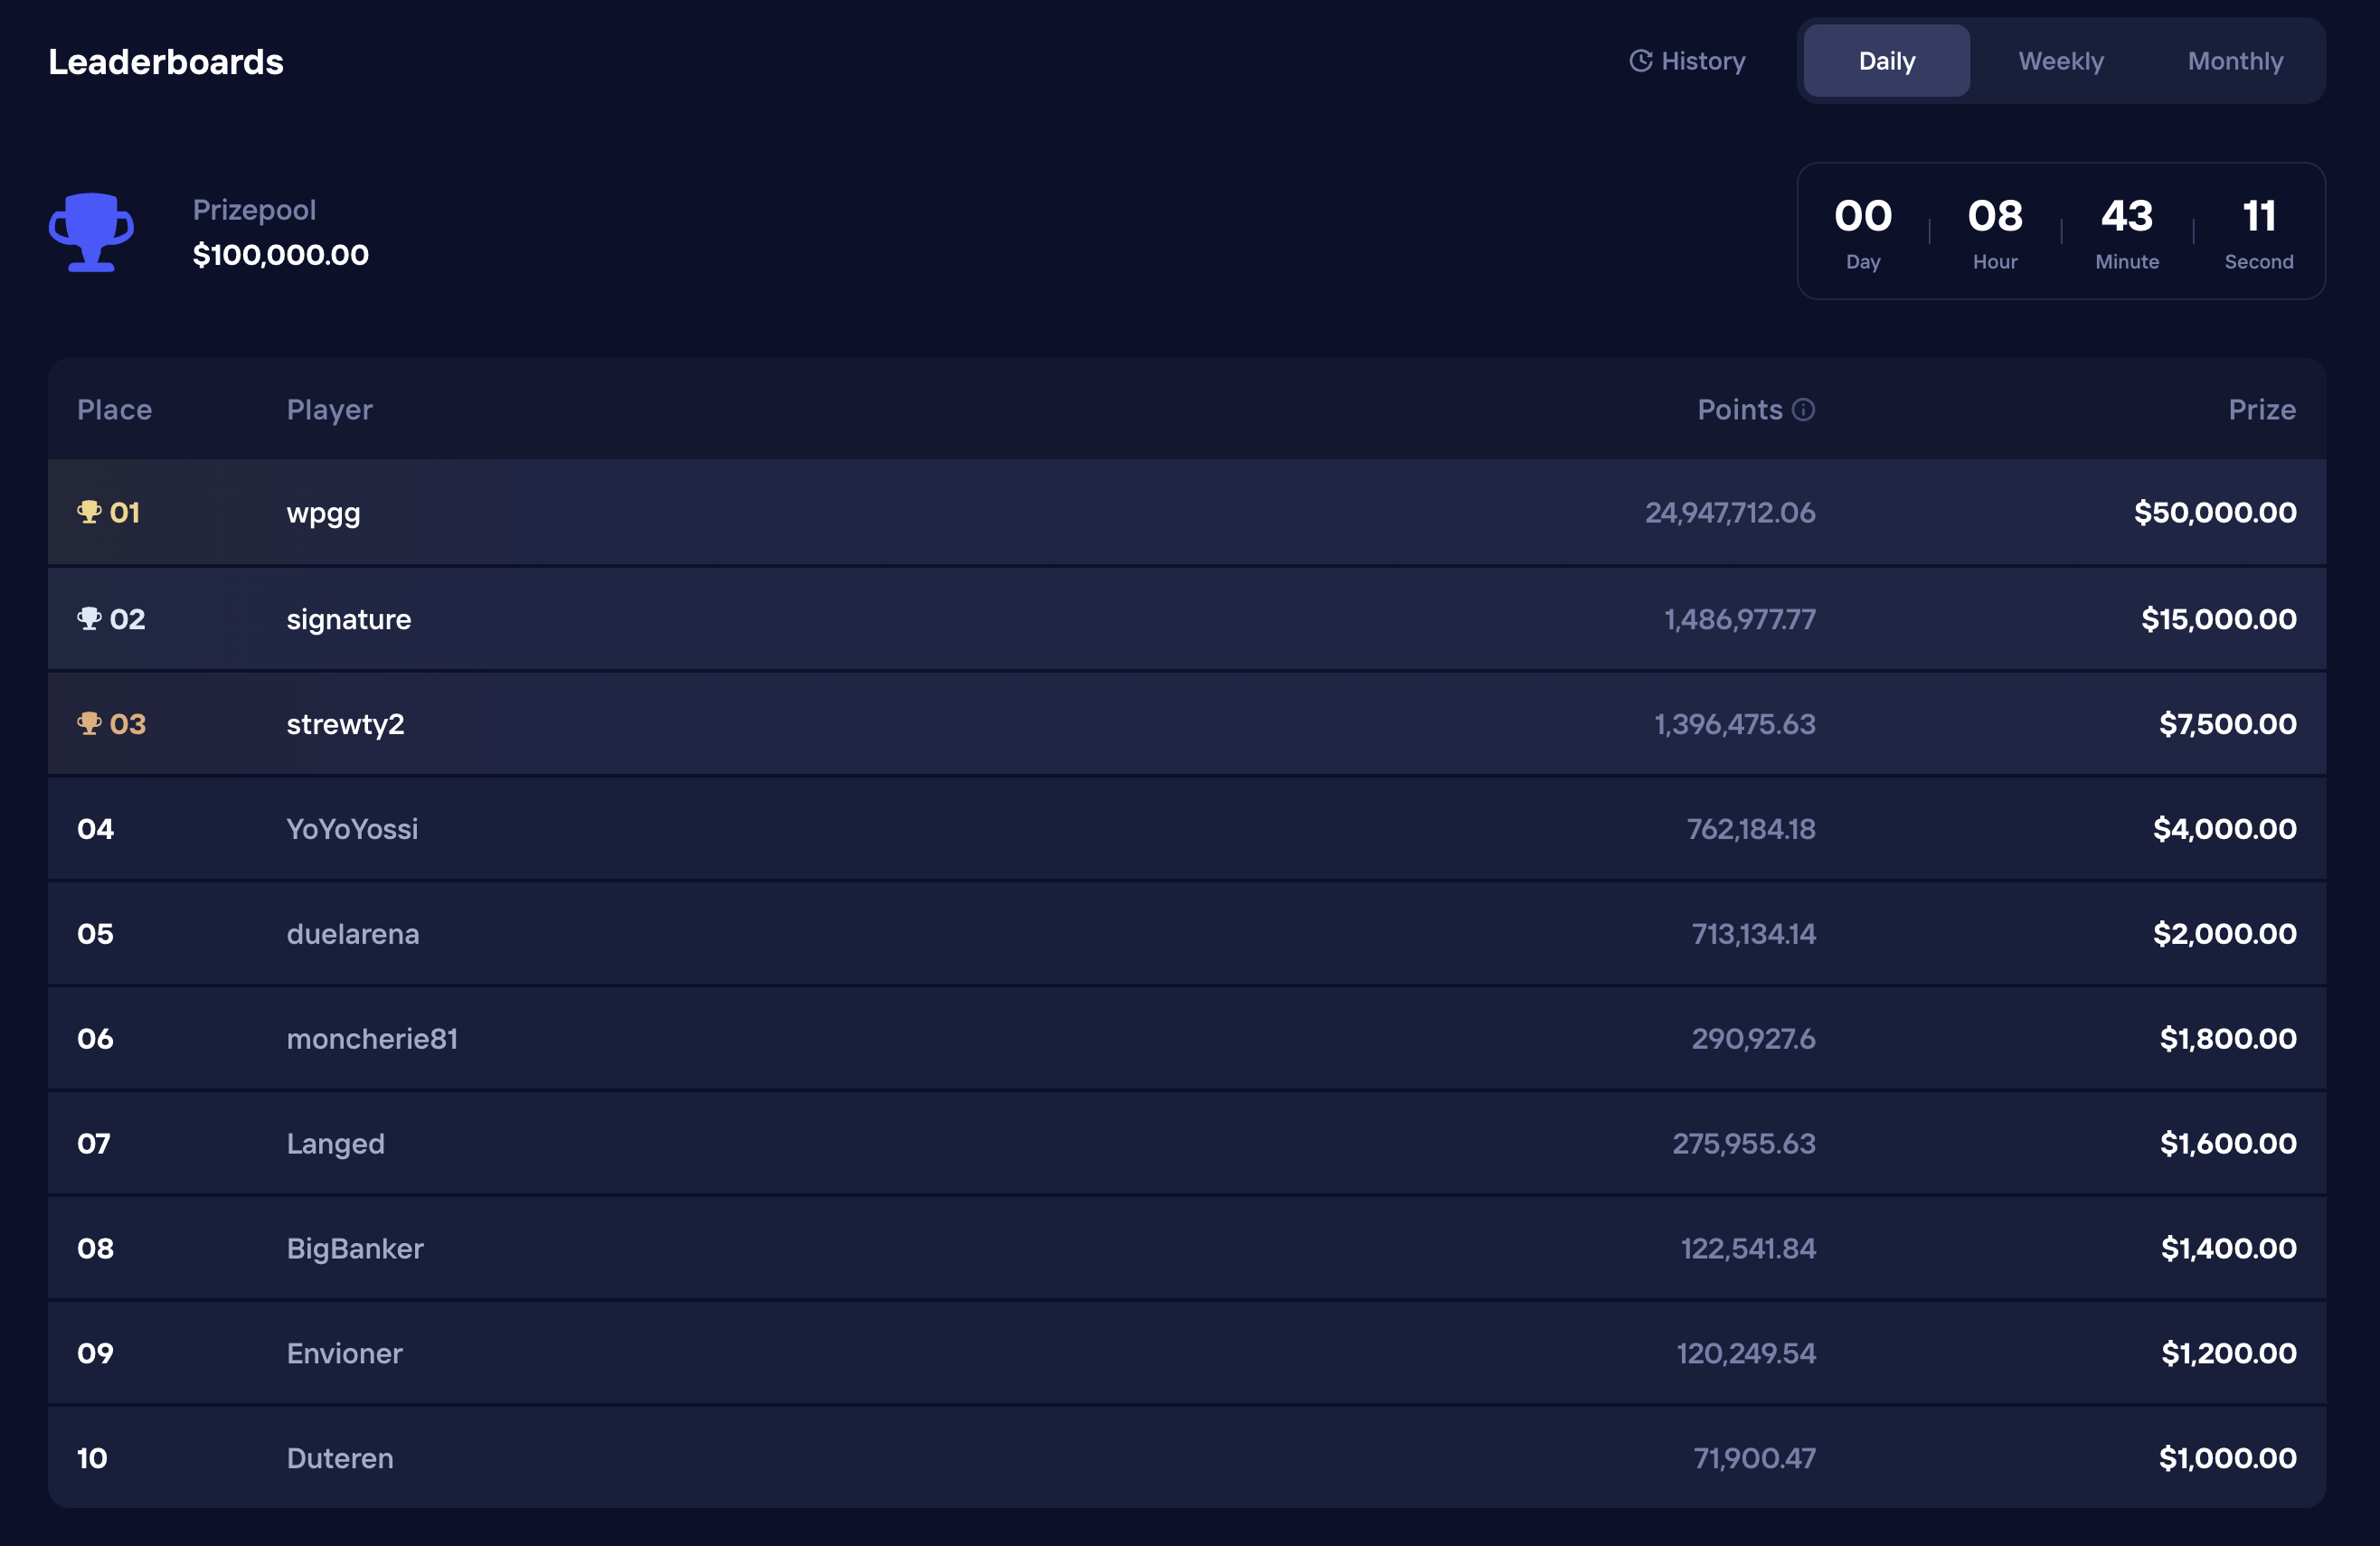
Task: Click the History clock icon
Action: tap(1640, 61)
